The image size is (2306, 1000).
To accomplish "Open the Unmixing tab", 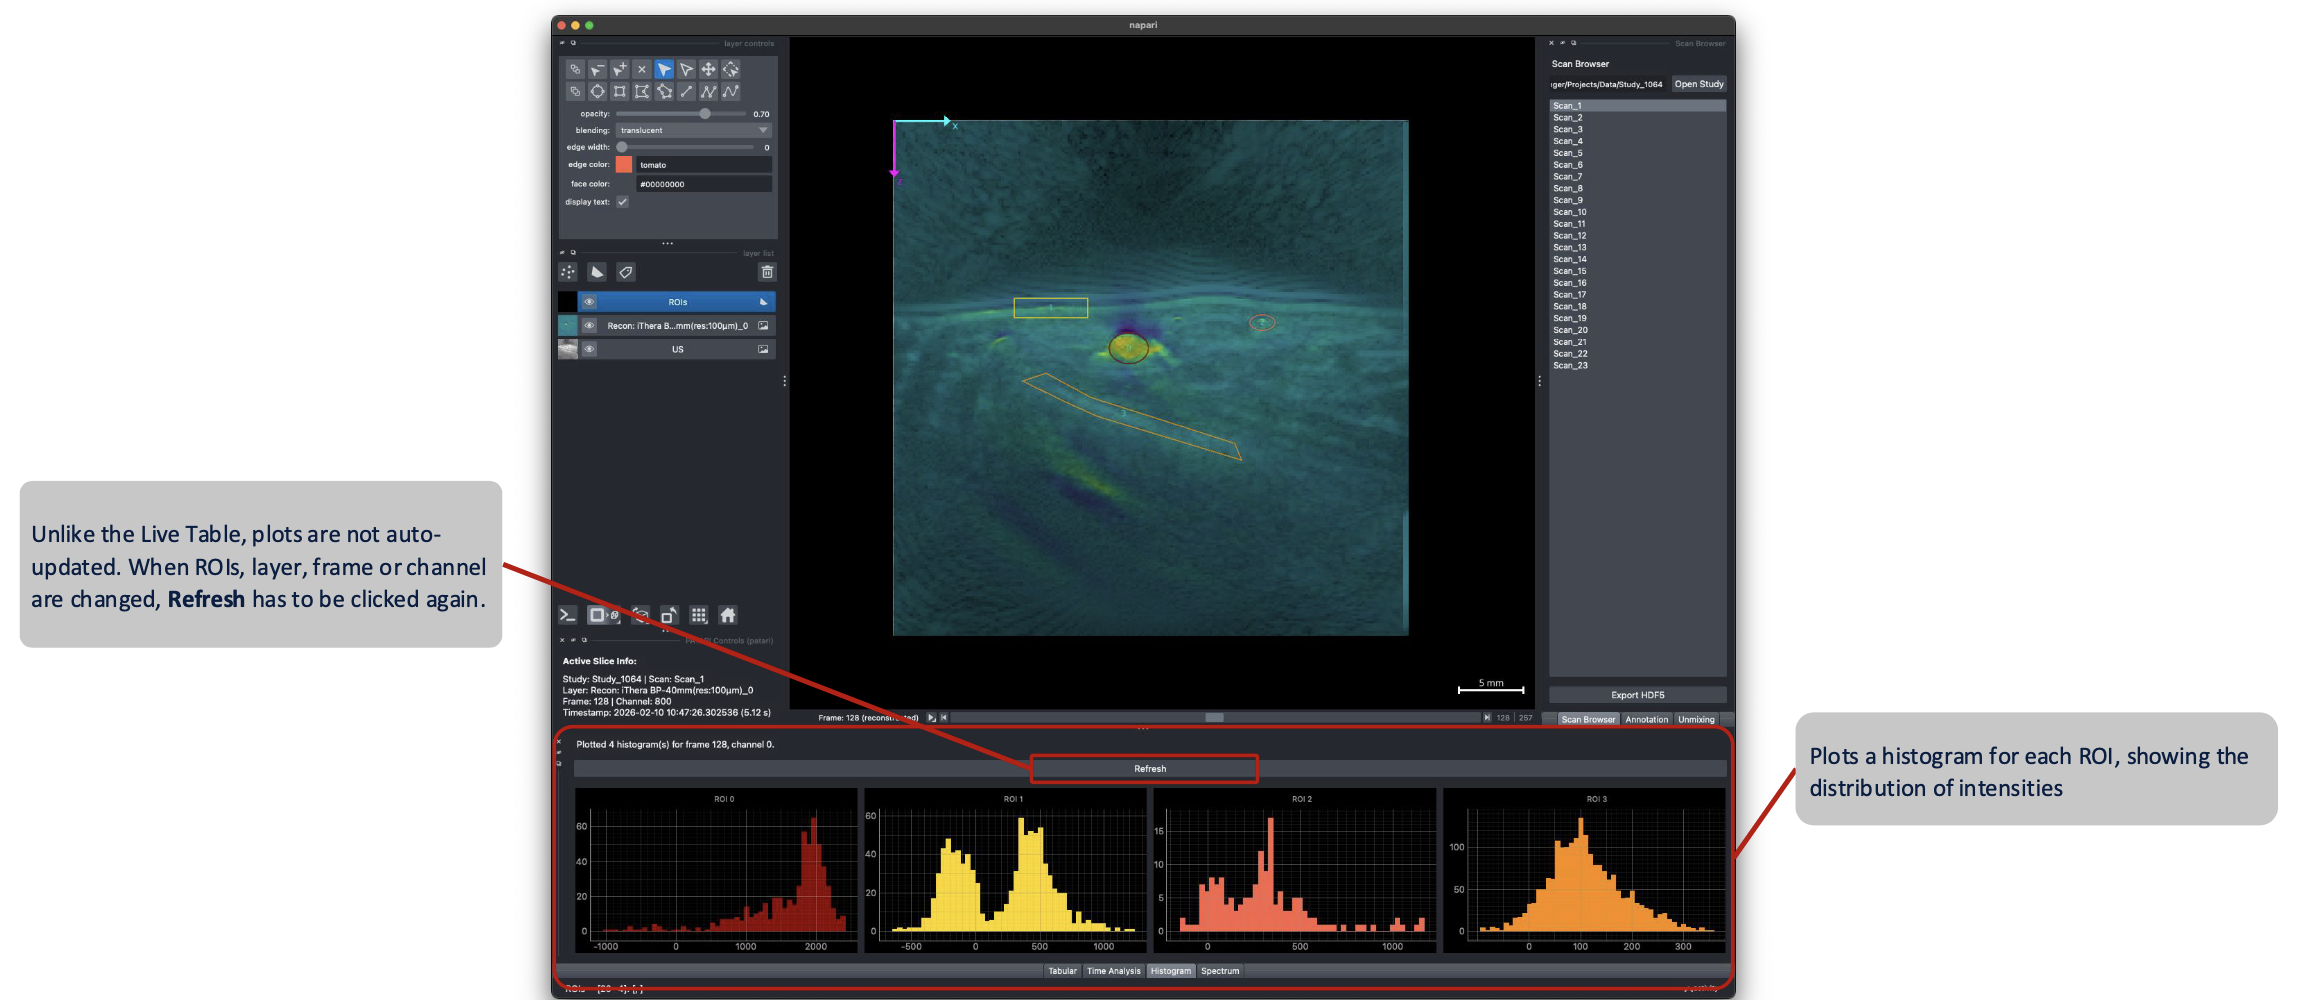I will coord(1696,719).
